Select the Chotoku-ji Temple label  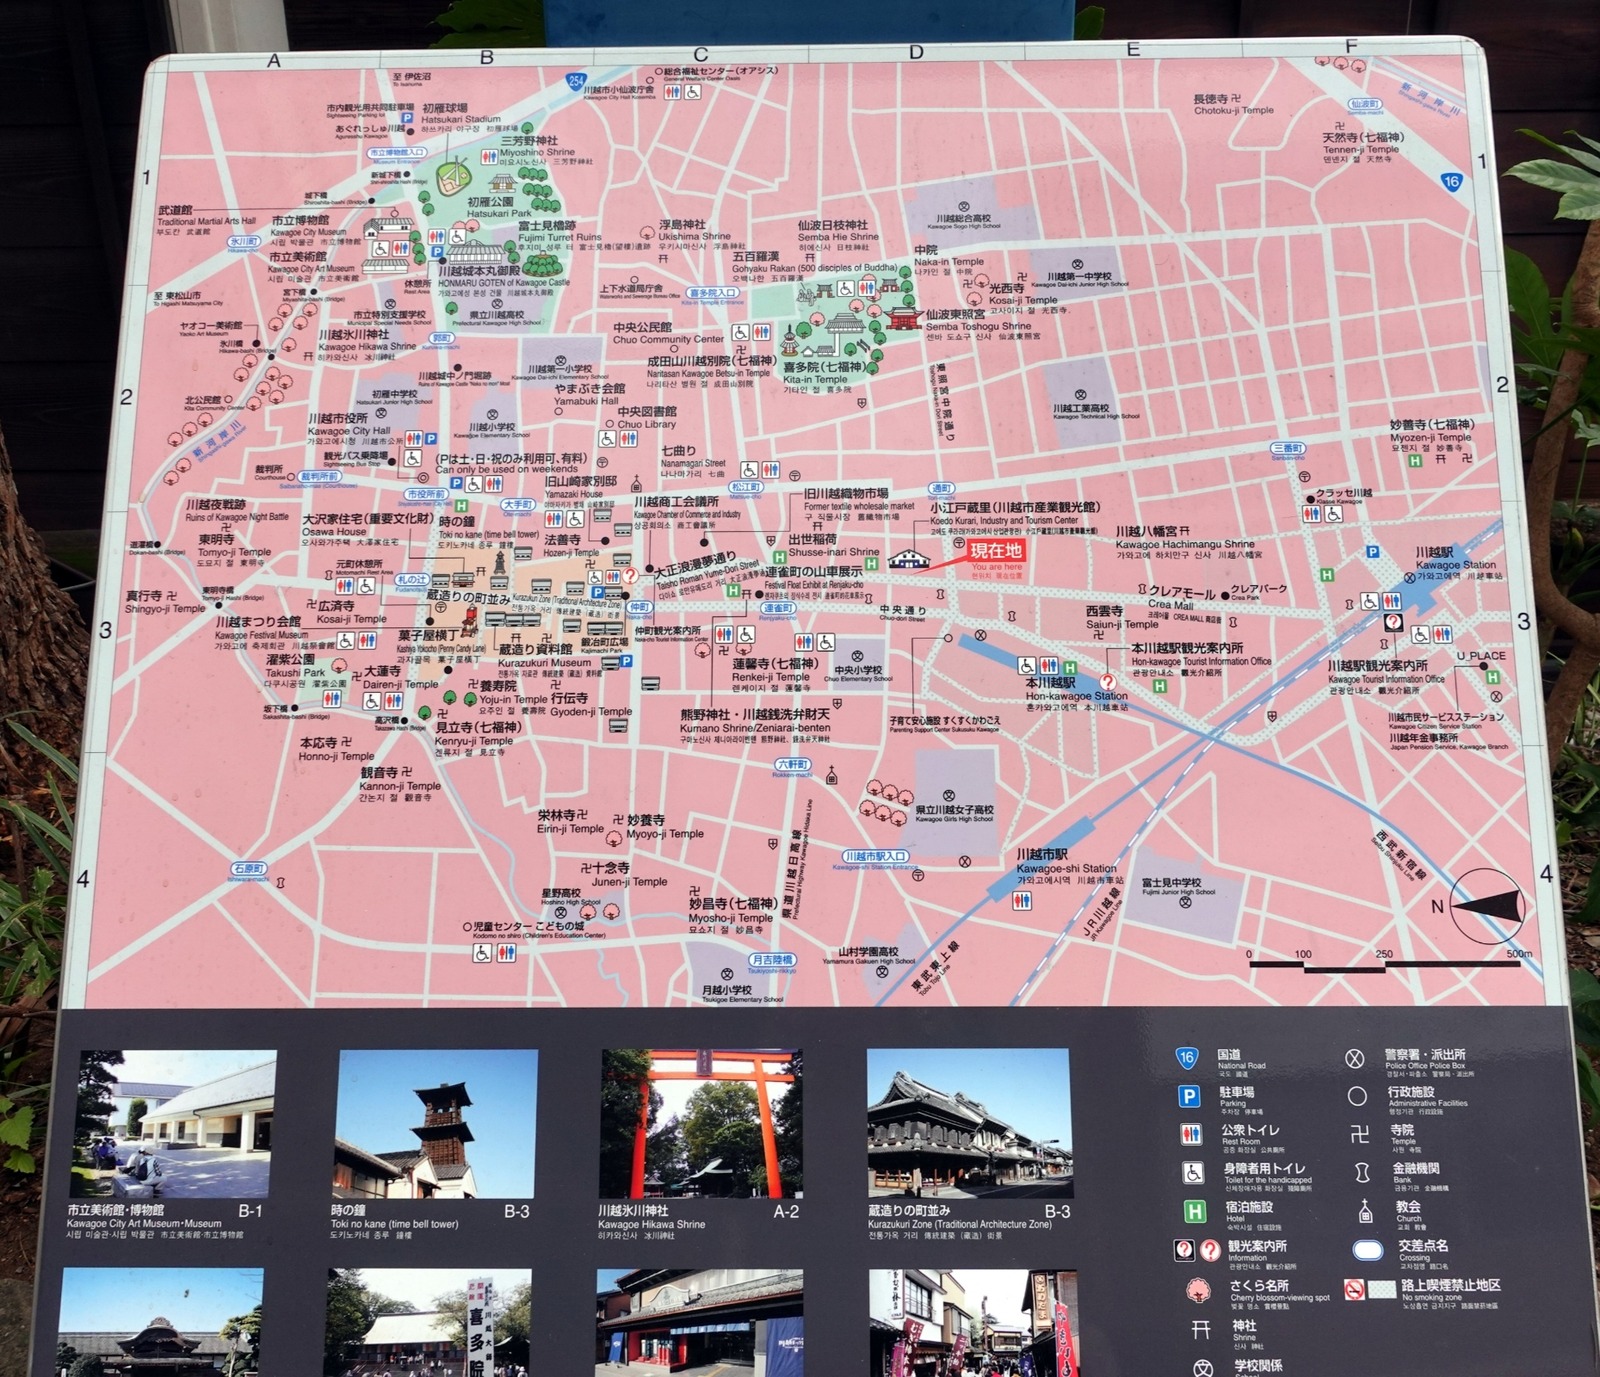[1234, 110]
